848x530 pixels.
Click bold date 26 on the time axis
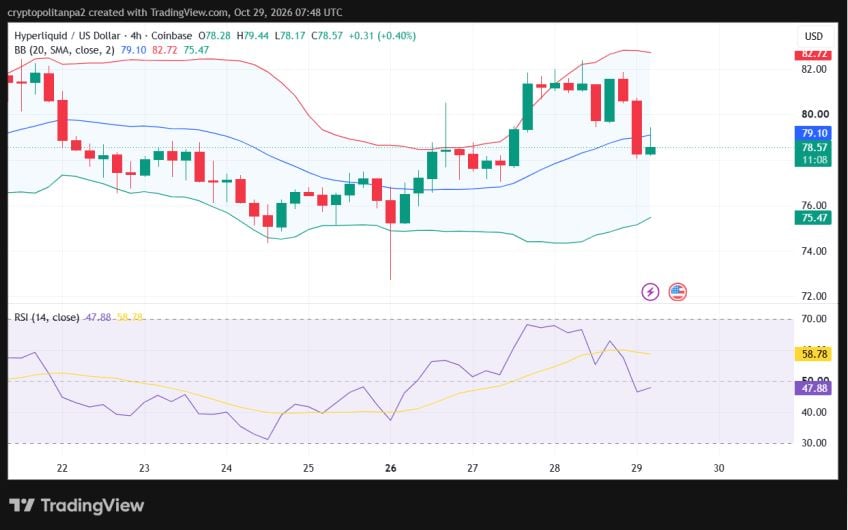[390, 468]
